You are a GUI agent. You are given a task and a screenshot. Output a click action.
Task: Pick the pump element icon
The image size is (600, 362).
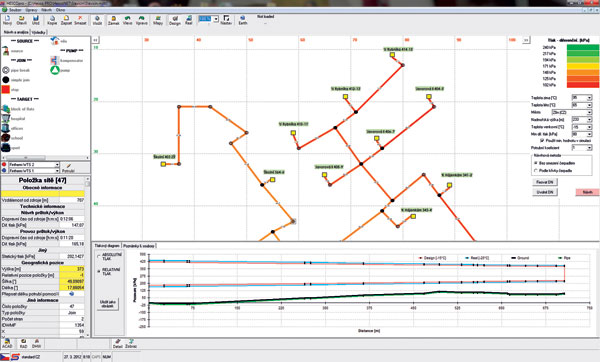[x=55, y=70]
